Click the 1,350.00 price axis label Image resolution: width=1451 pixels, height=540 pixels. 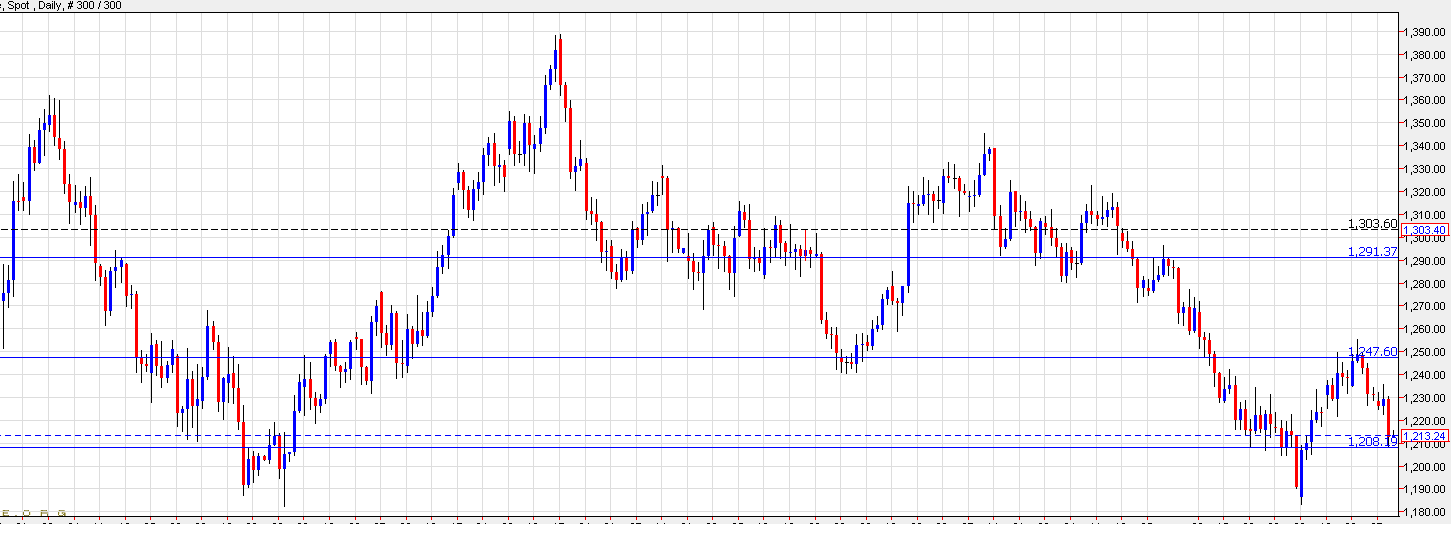[1424, 123]
